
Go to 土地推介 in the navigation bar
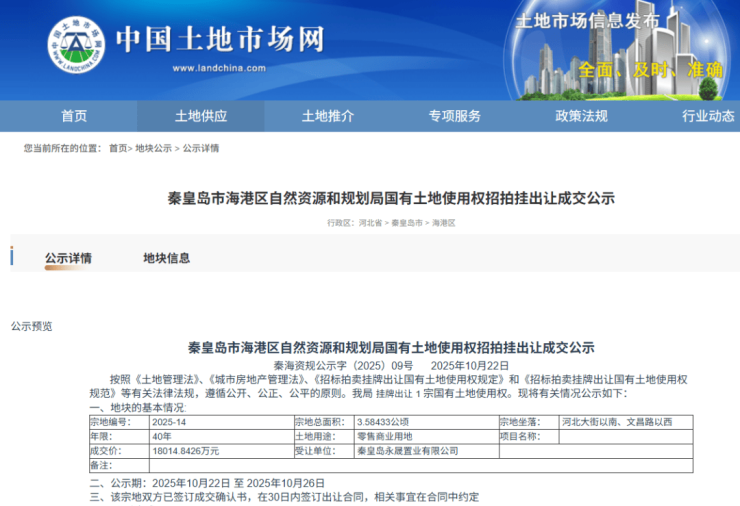(328, 116)
